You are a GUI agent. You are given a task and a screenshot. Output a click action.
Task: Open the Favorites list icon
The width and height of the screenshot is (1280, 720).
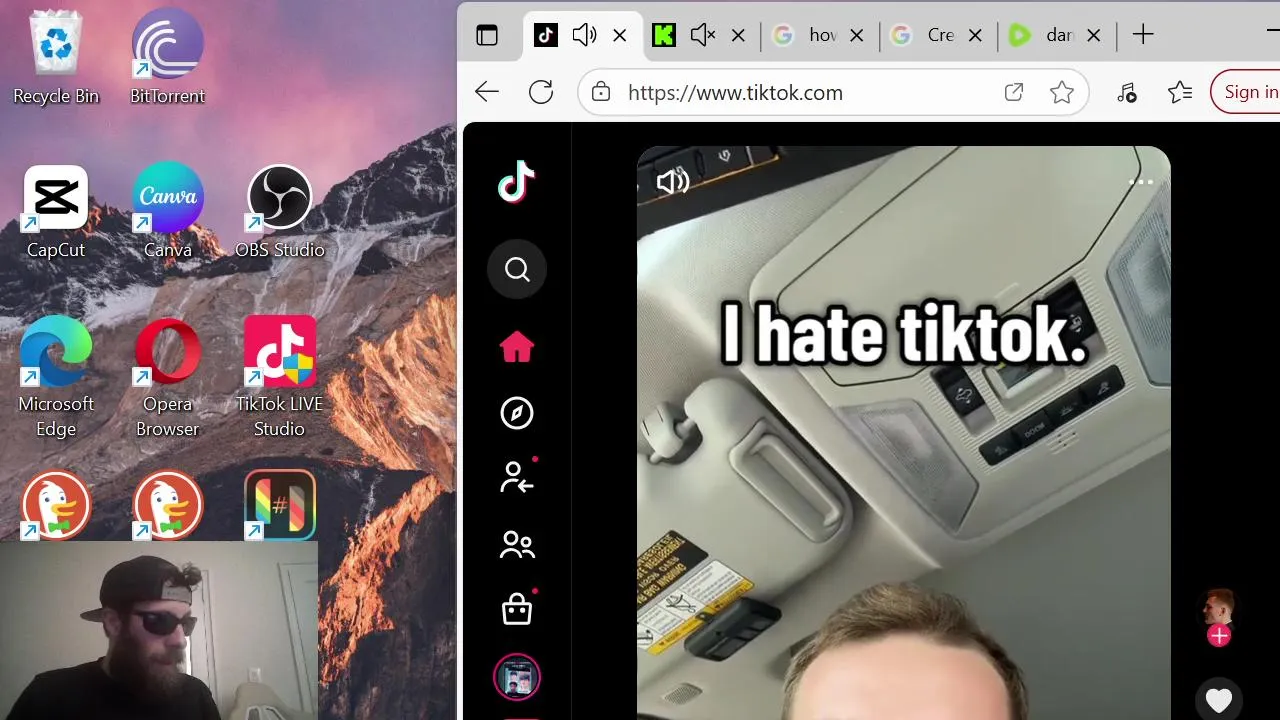point(1180,93)
